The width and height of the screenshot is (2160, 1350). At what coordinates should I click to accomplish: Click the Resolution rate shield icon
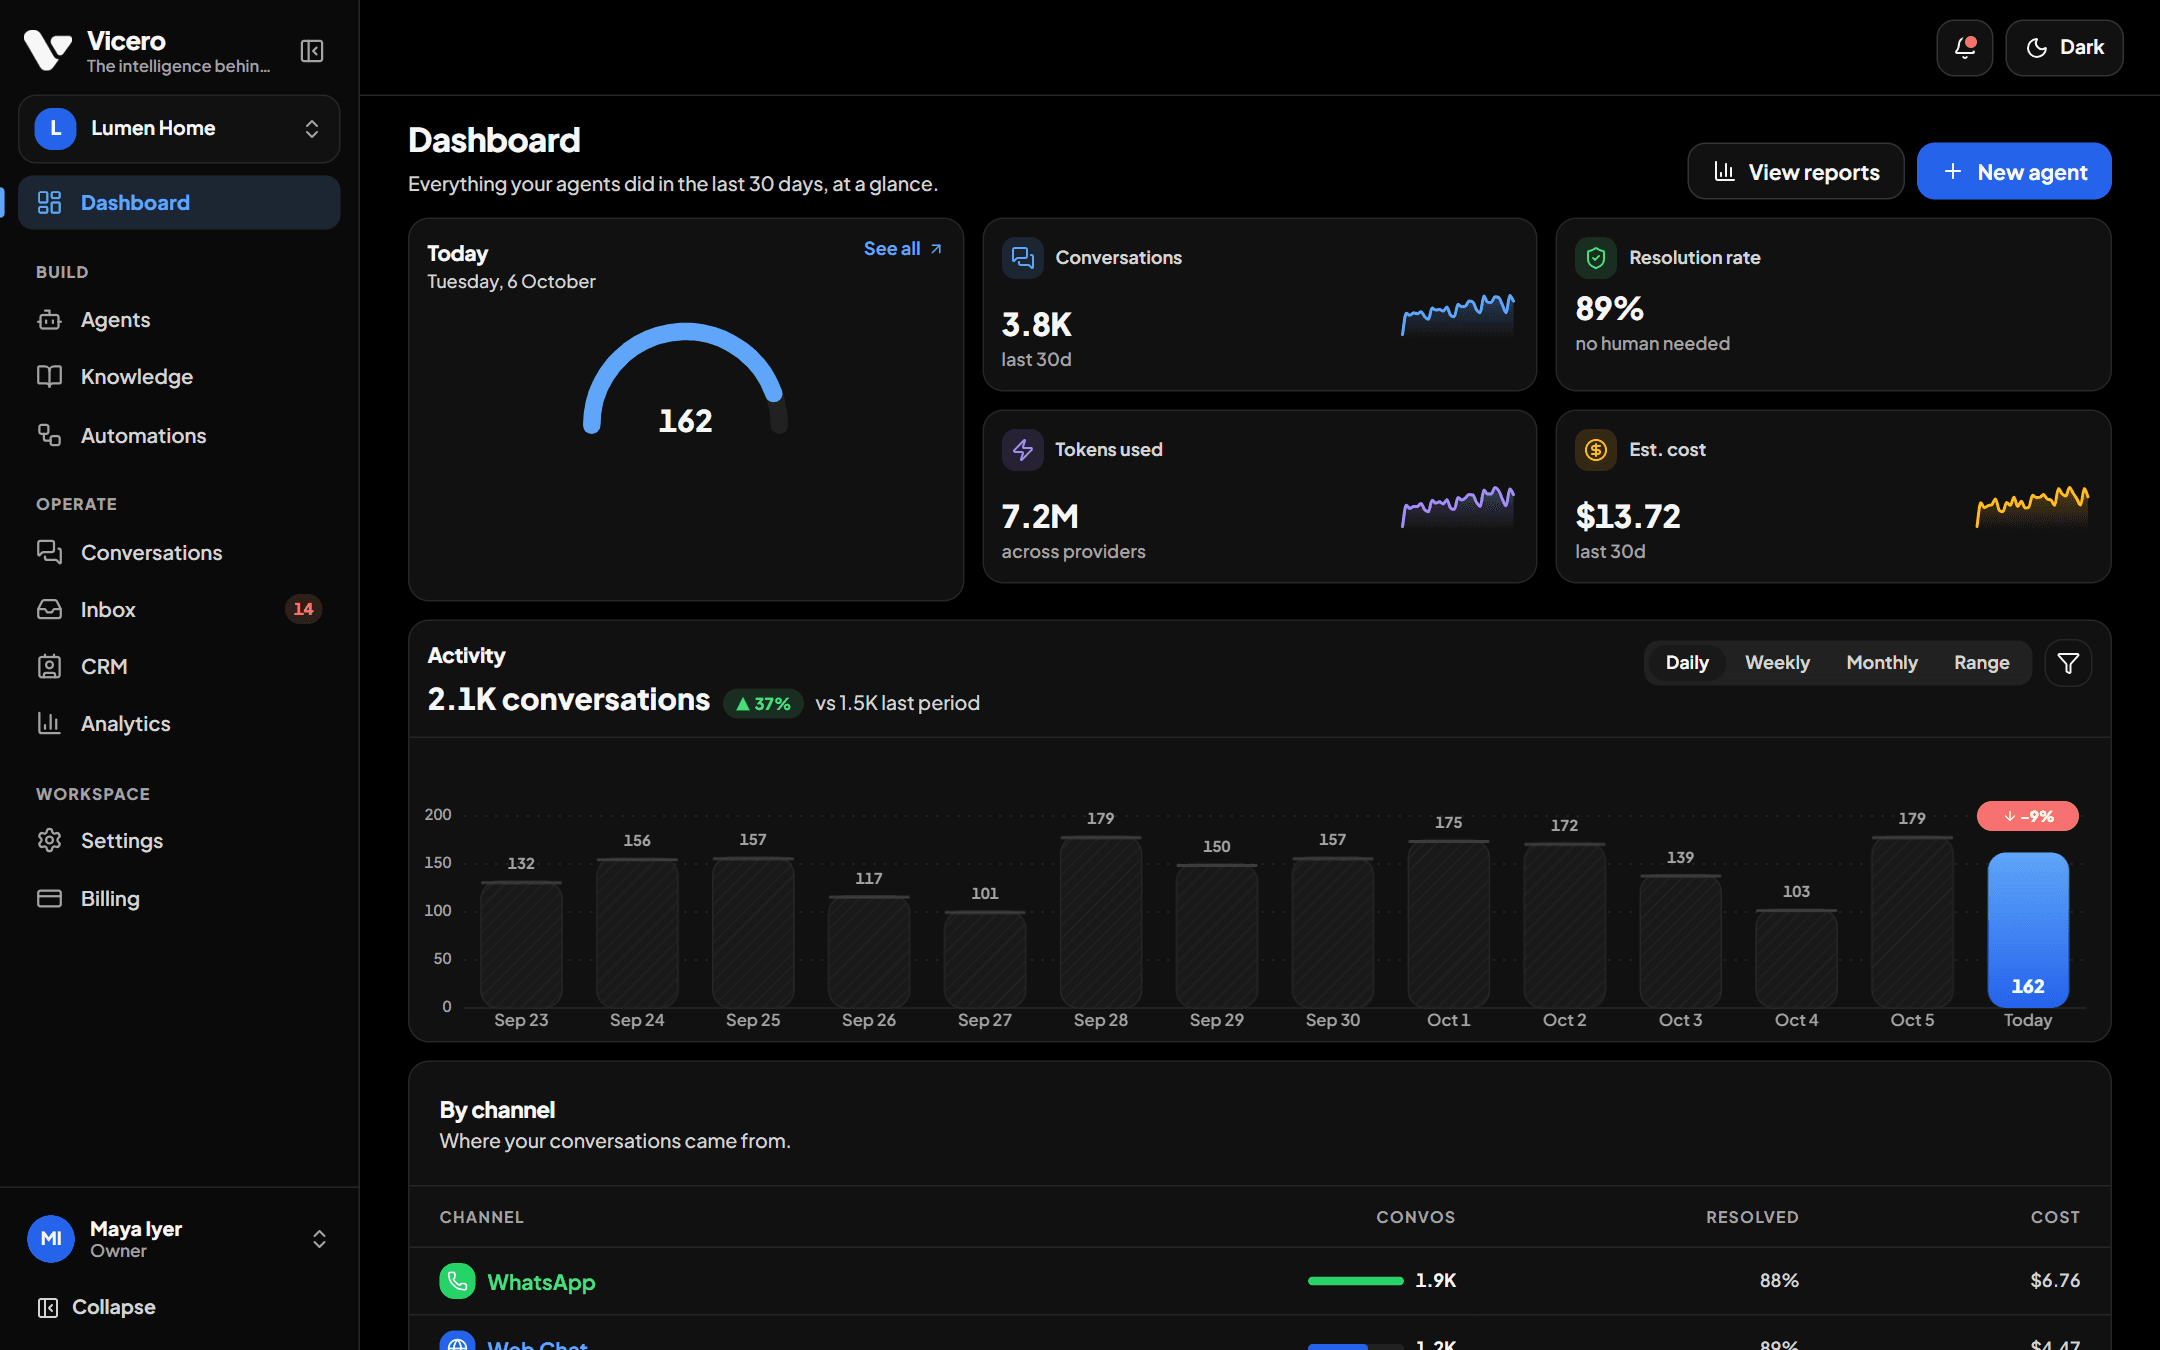pyautogui.click(x=1596, y=258)
